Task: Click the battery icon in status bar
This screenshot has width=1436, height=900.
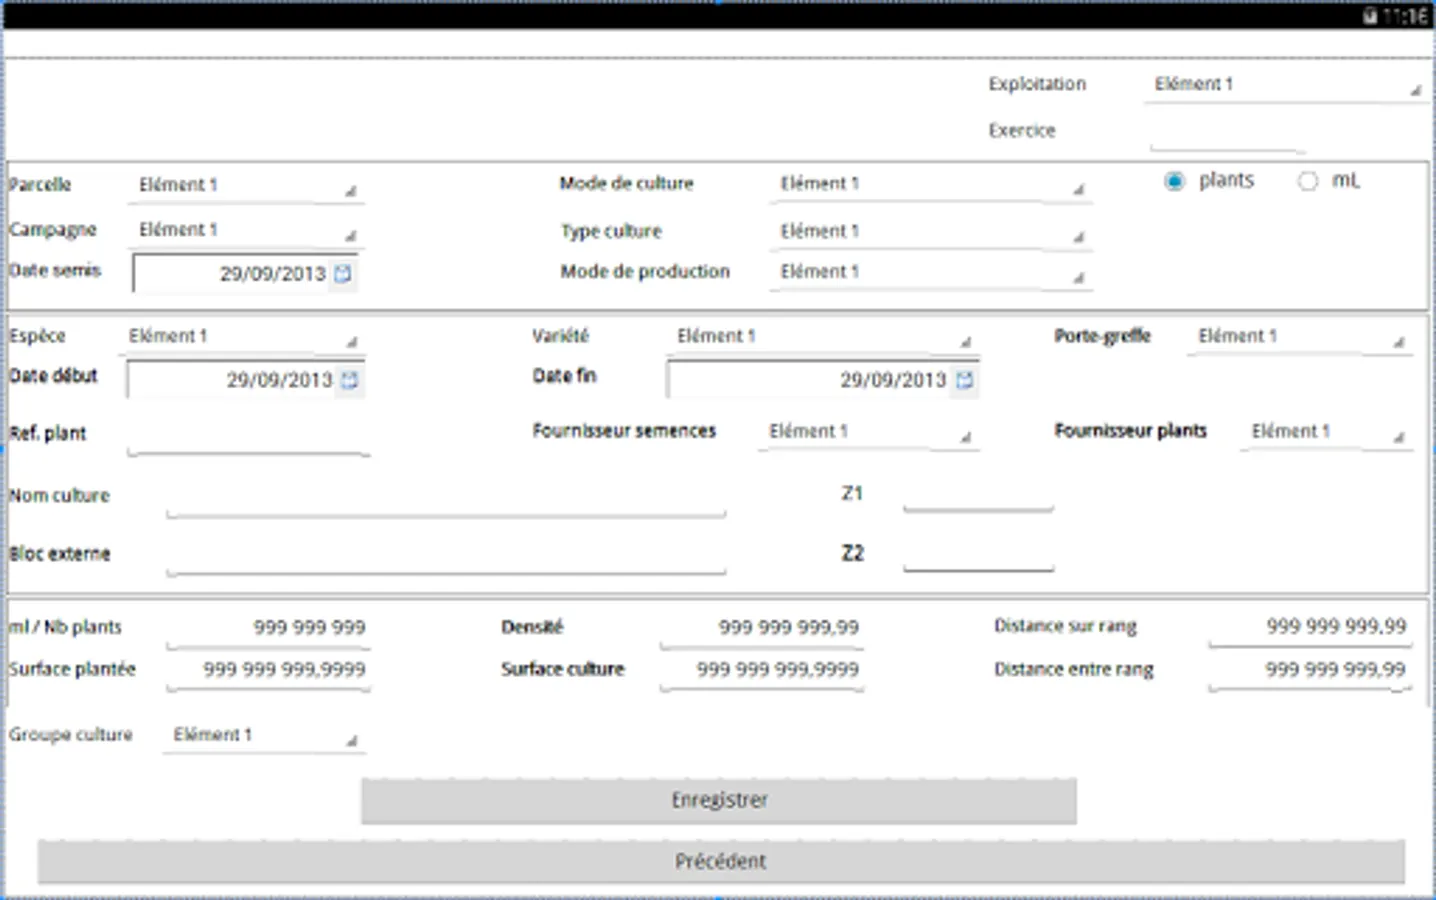Action: 1370,16
